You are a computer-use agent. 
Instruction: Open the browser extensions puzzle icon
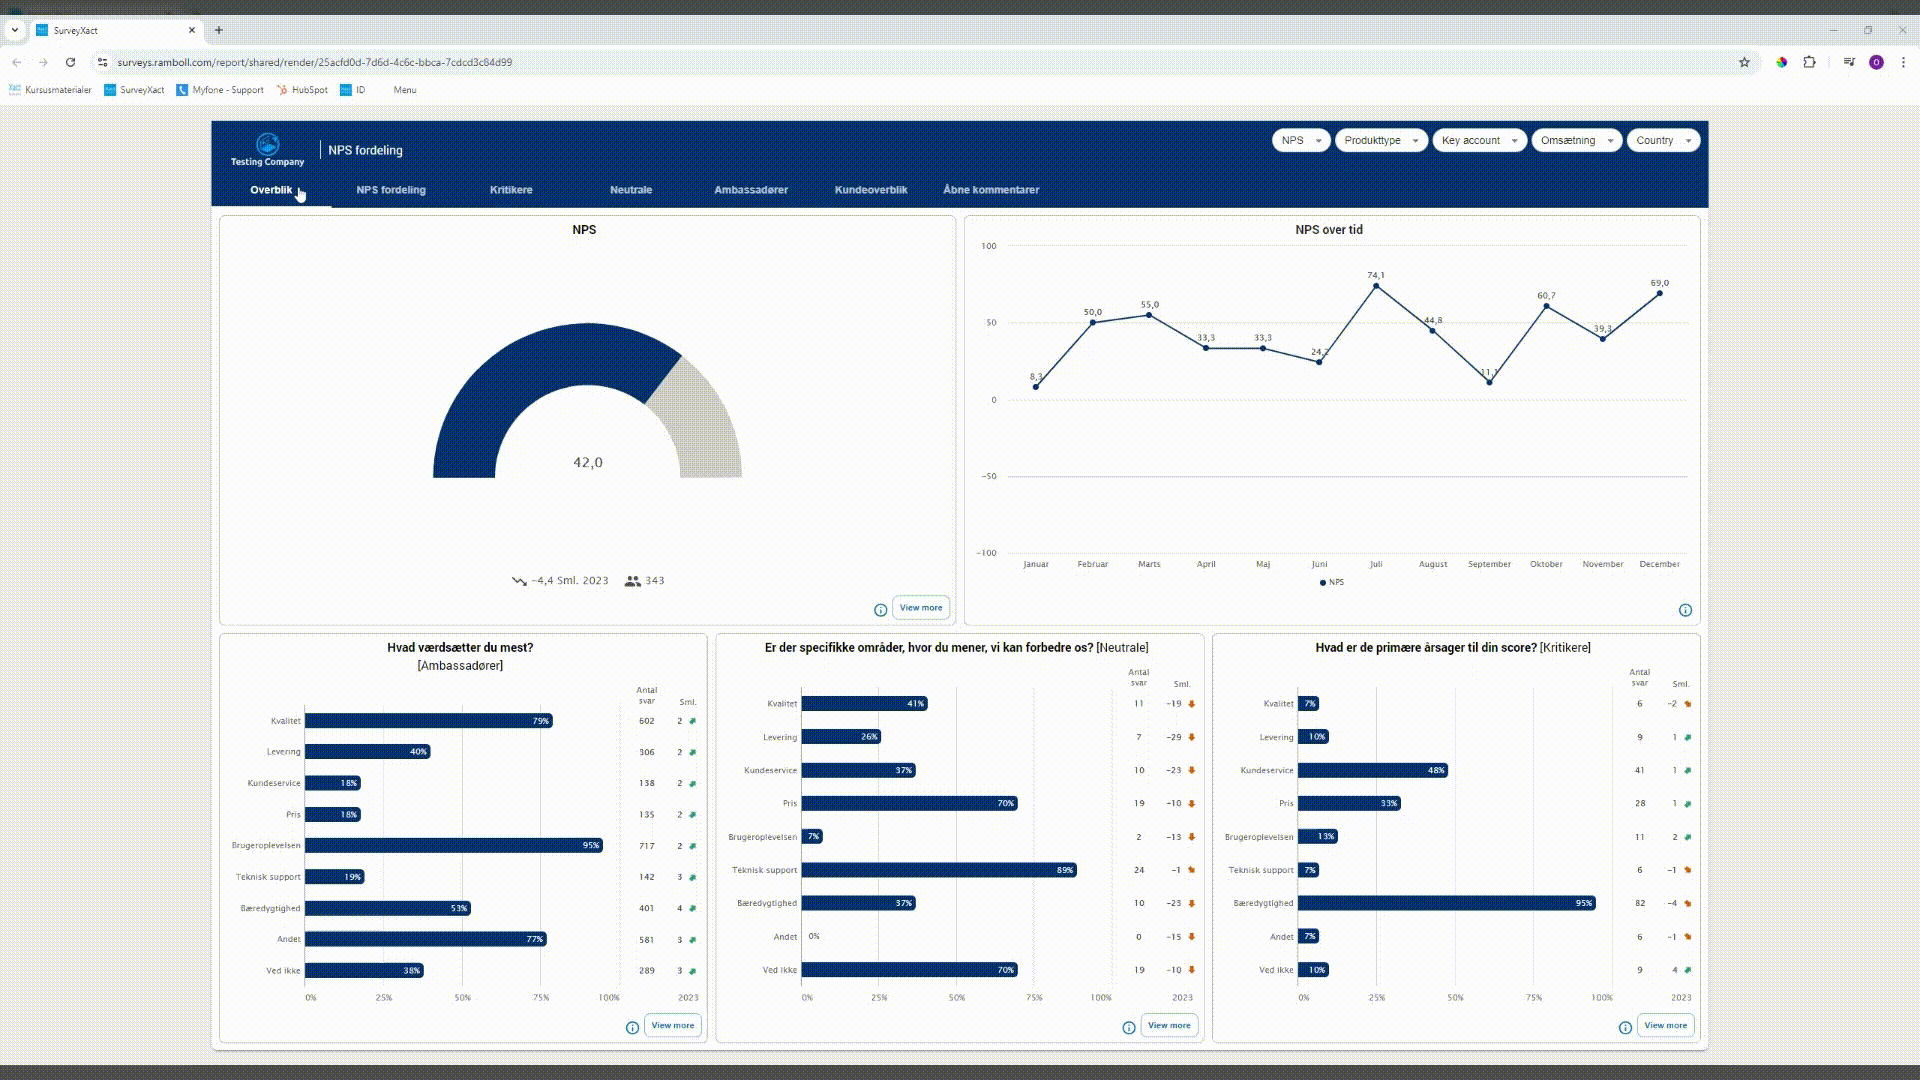1809,62
